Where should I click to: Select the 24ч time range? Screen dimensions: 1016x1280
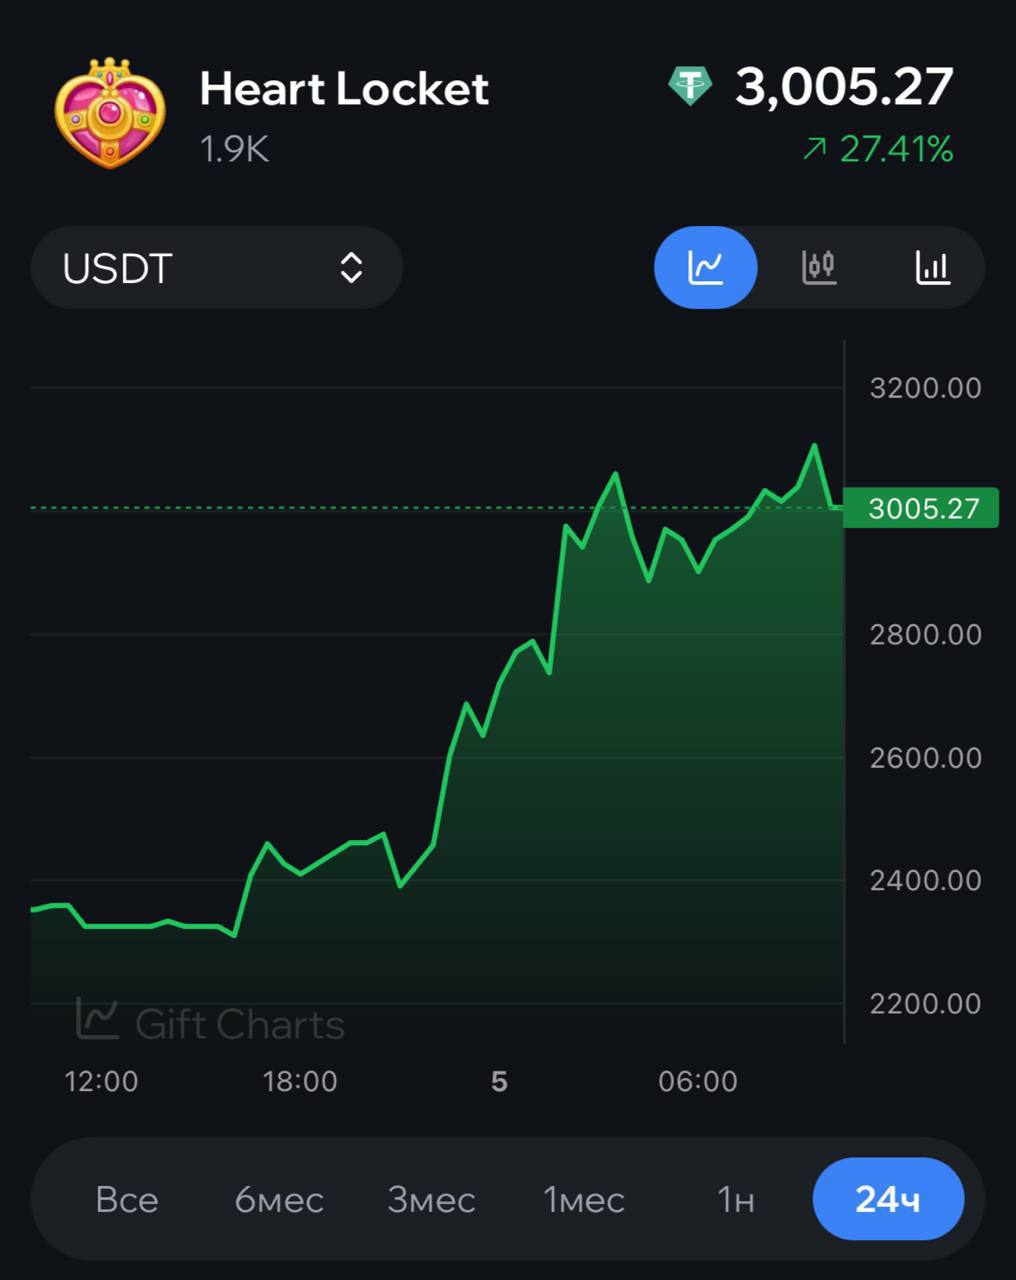click(888, 1199)
